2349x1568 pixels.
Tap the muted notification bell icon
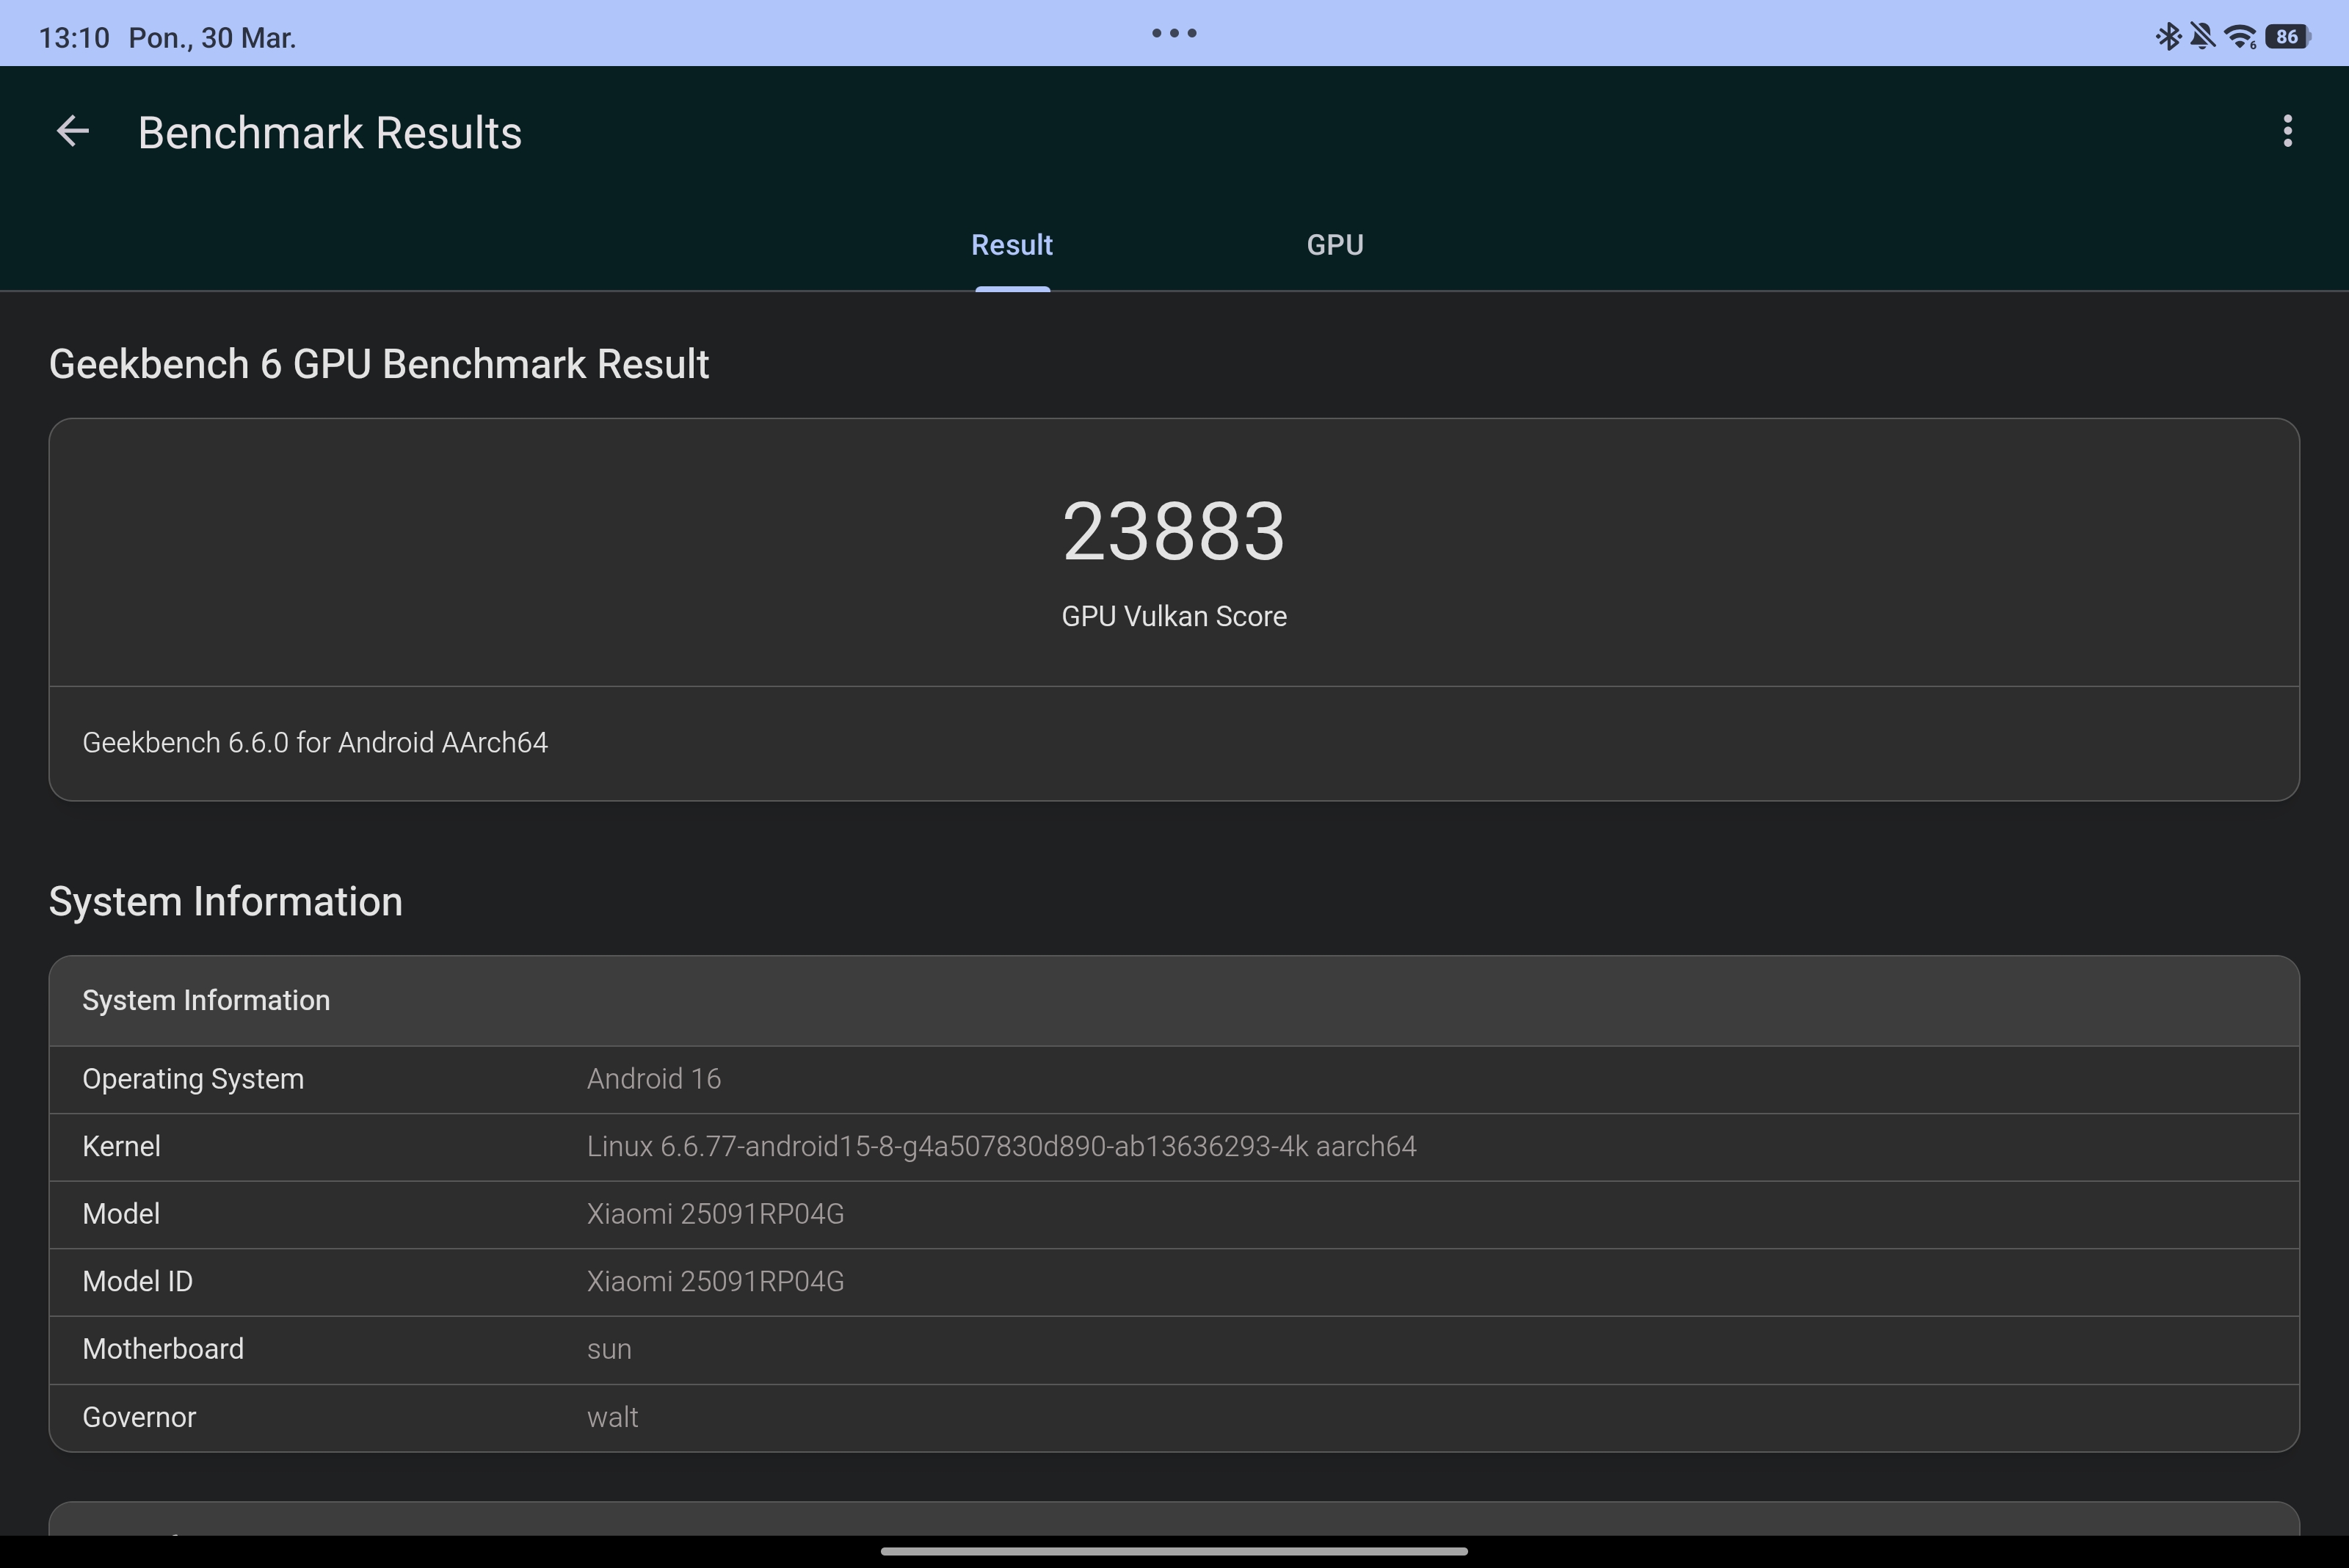(x=2201, y=37)
